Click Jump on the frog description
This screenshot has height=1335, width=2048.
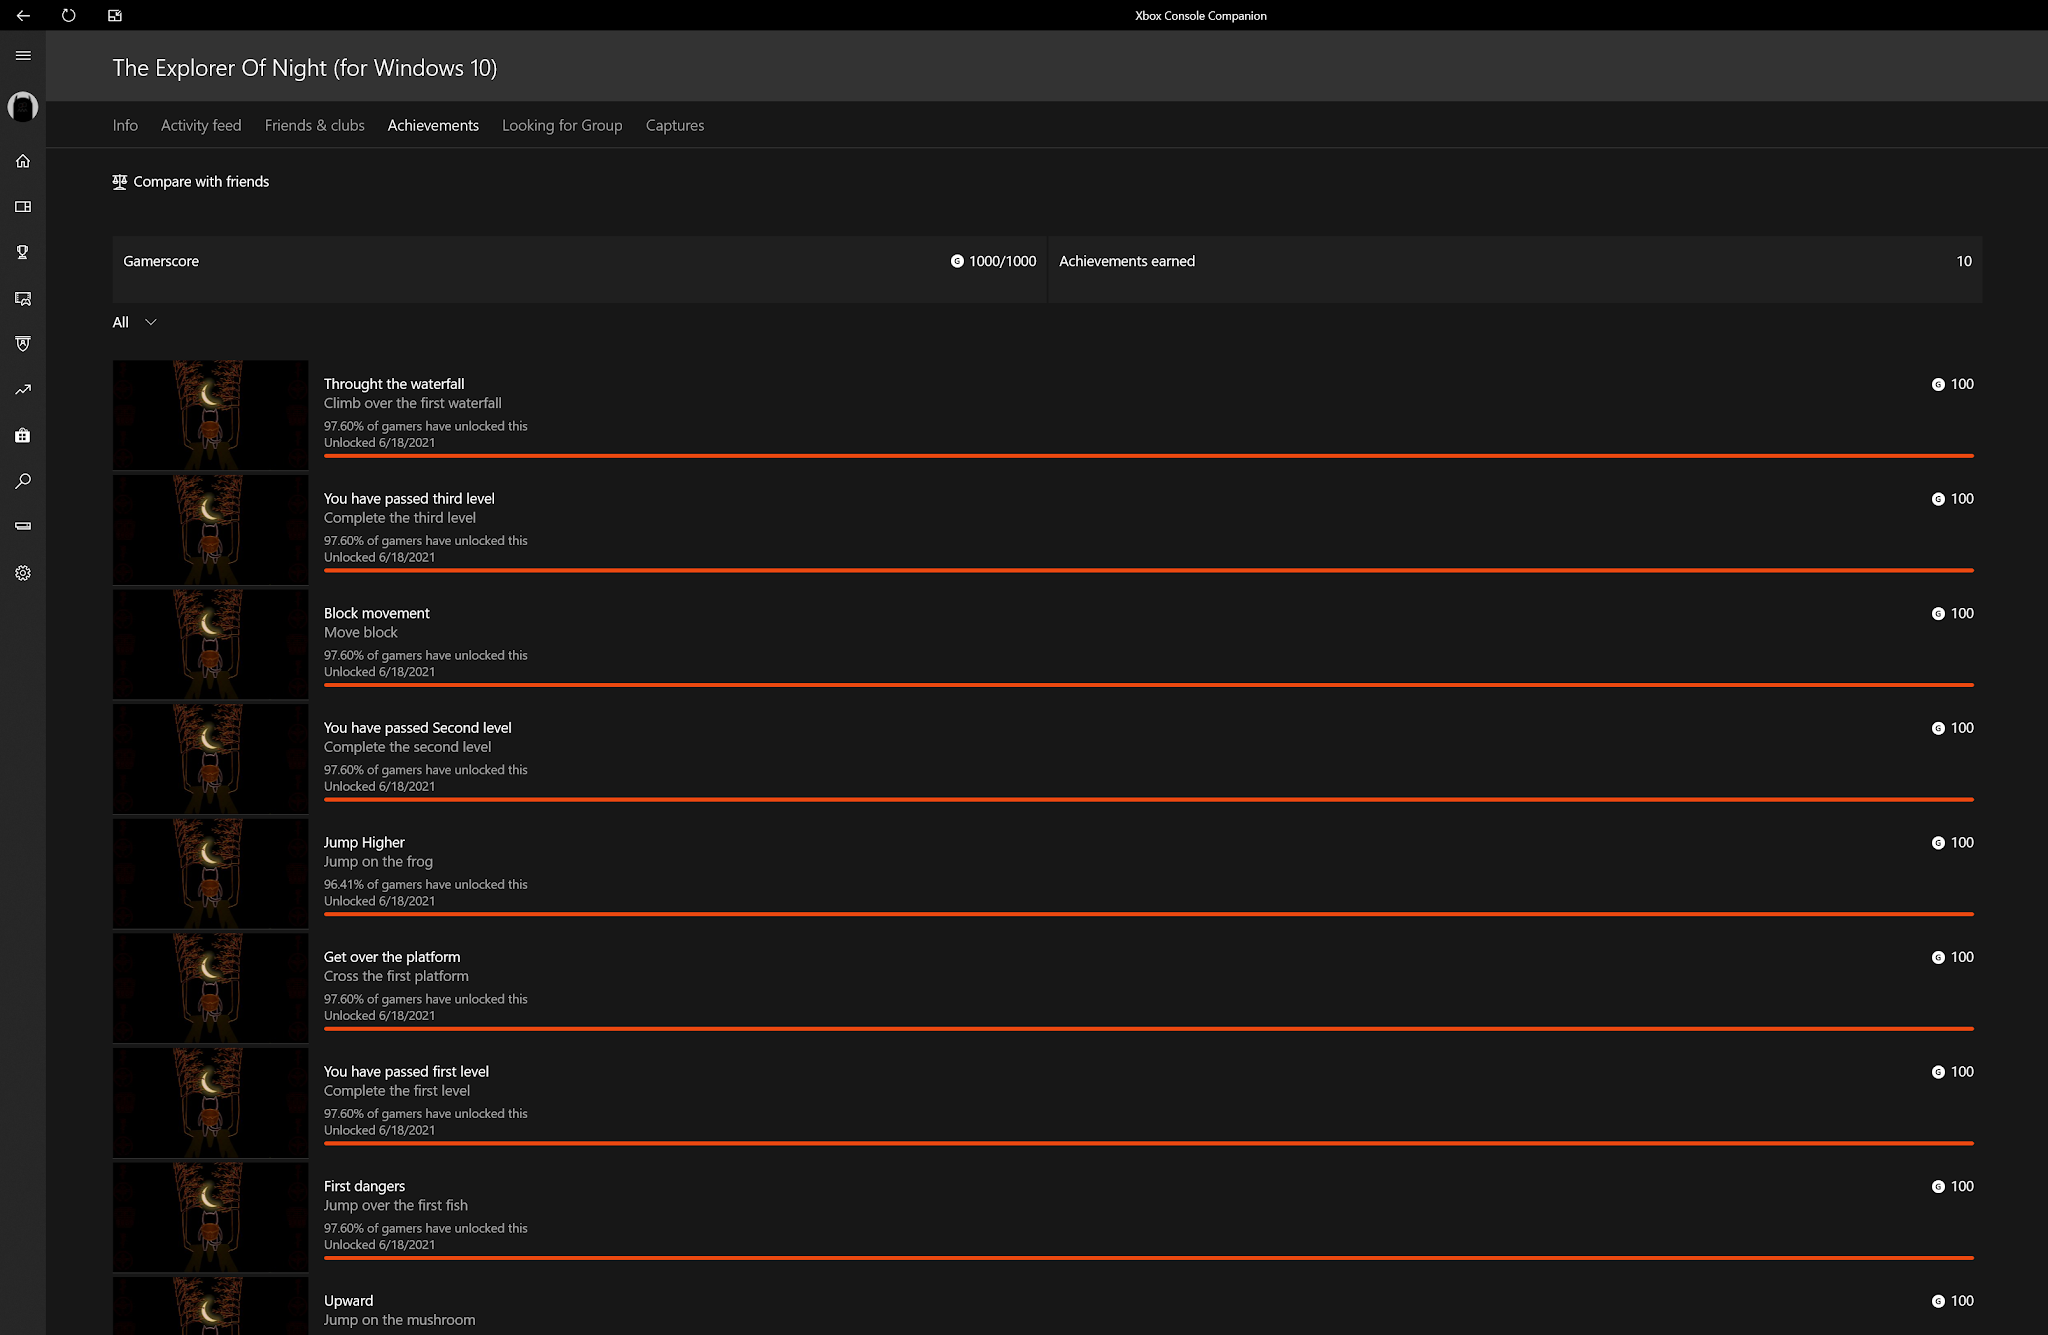[x=378, y=862]
